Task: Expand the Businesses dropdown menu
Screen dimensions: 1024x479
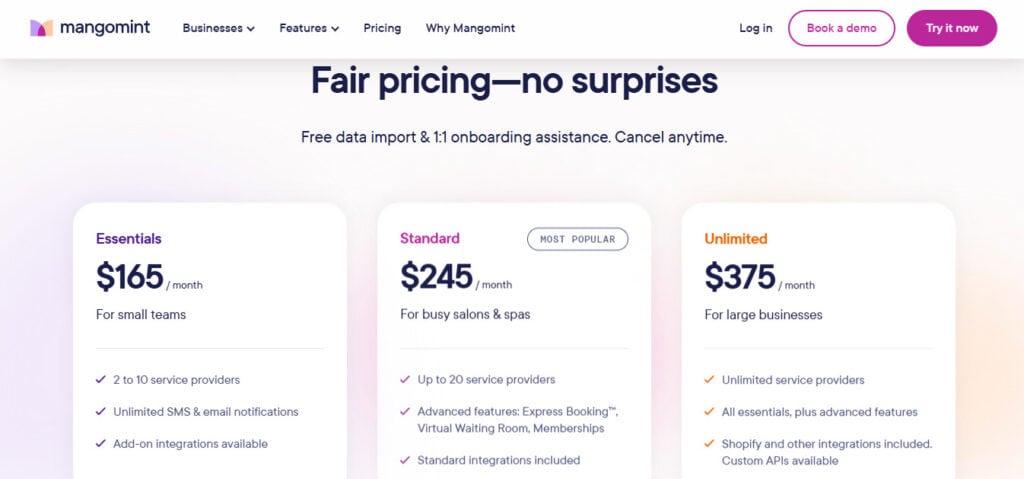Action: click(219, 28)
